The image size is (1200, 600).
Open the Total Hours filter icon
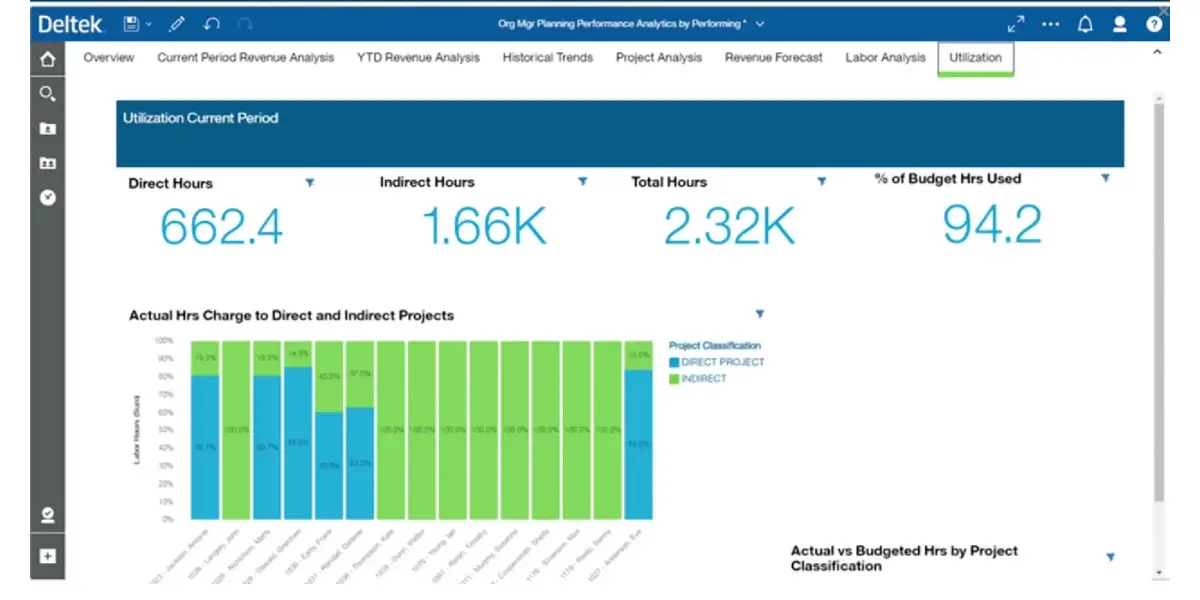point(822,181)
